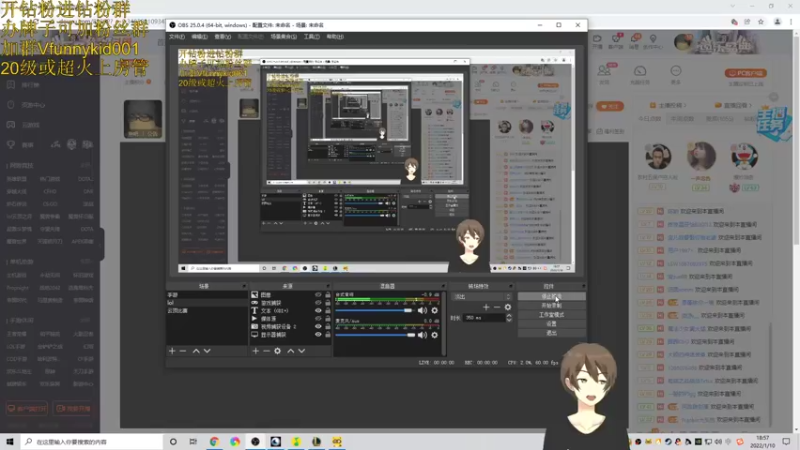
Task: Select the lol scene in Scenes list
Action: [207, 303]
